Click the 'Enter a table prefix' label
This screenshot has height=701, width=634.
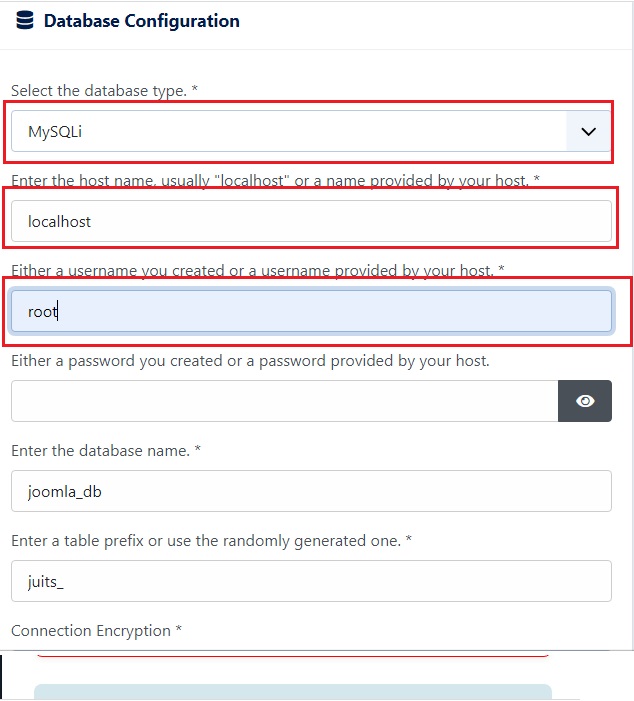tap(211, 541)
